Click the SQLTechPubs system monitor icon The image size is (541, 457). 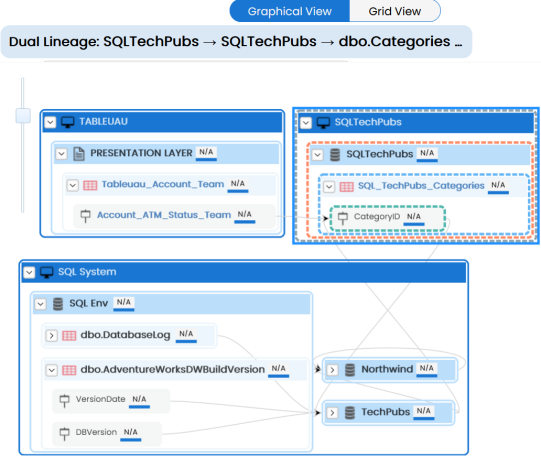click(323, 123)
